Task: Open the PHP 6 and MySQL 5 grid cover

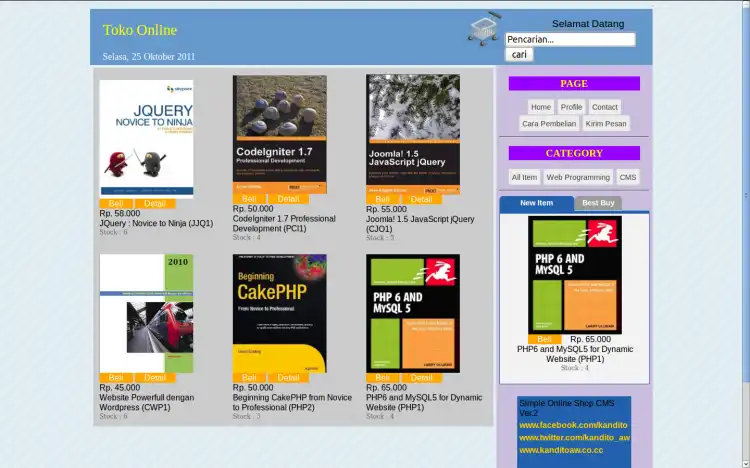Action: (x=413, y=313)
